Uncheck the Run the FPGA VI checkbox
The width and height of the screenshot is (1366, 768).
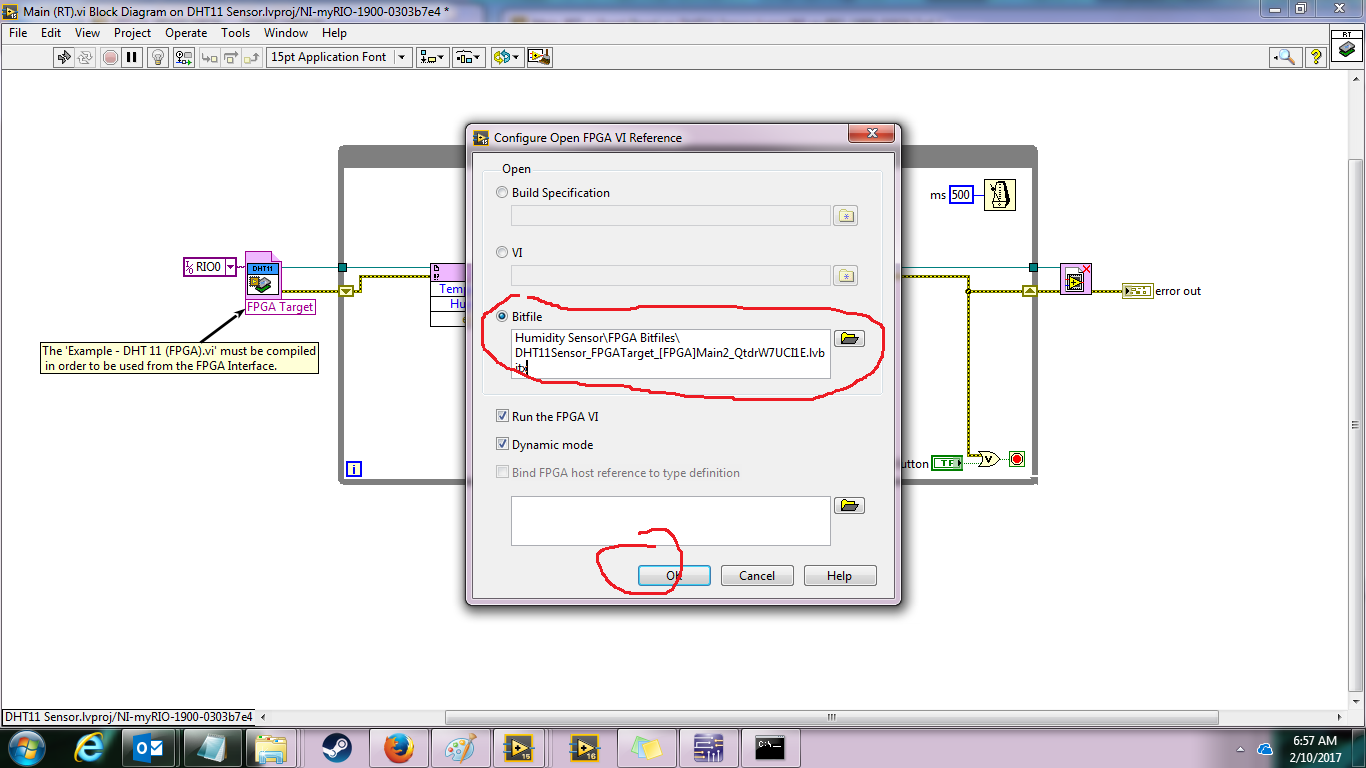[x=503, y=417]
